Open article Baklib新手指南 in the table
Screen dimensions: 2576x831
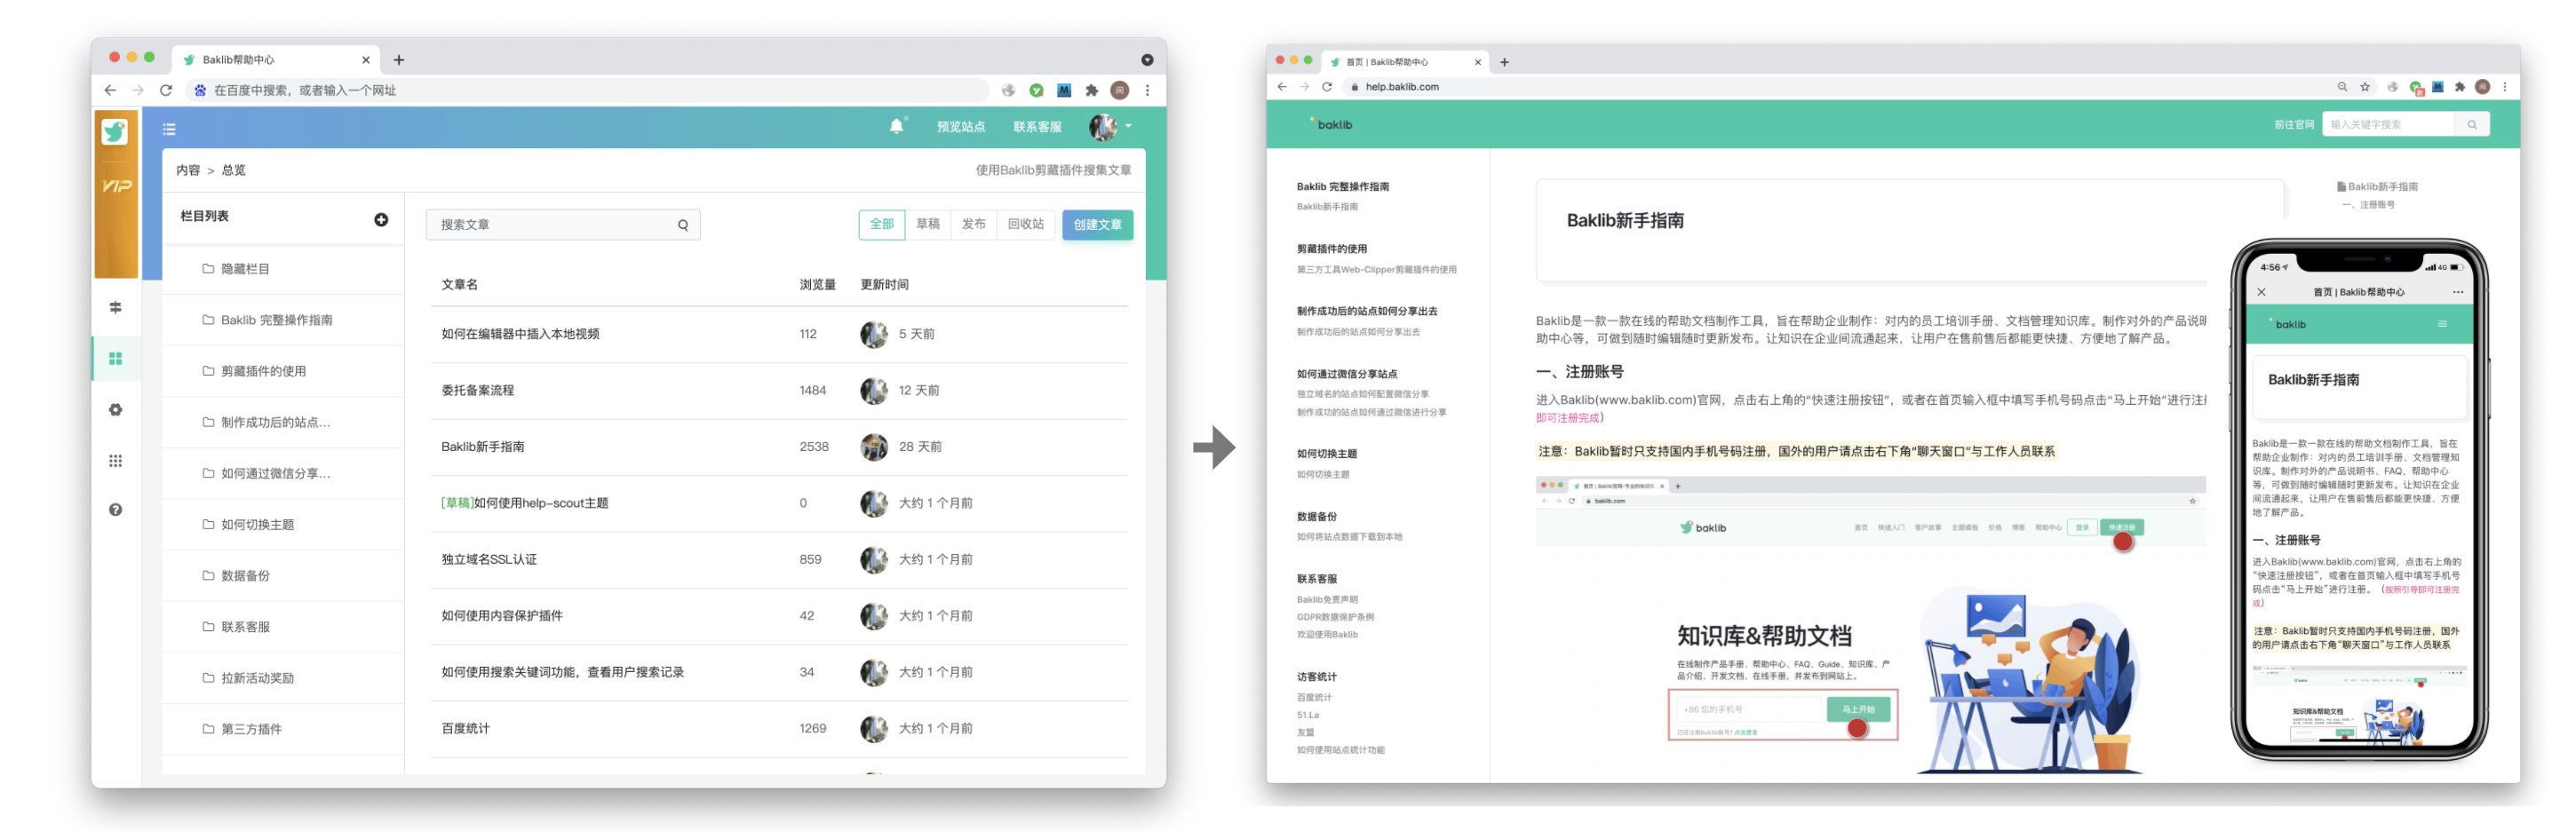(x=482, y=446)
